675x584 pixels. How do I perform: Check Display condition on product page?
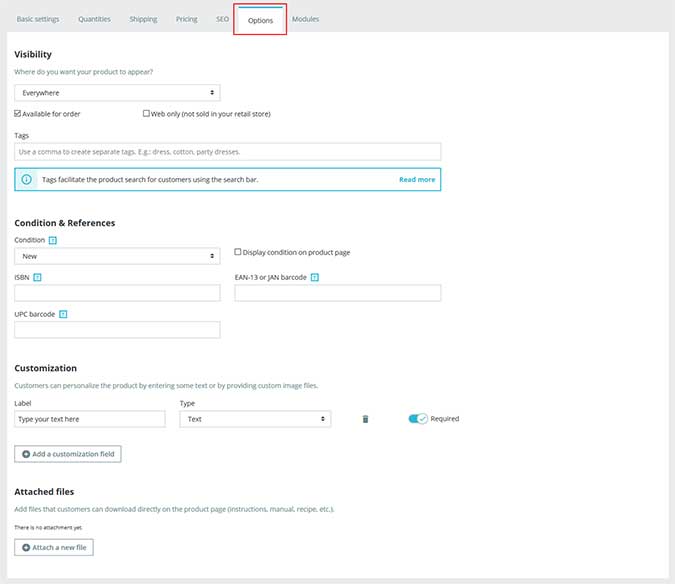[x=238, y=252]
